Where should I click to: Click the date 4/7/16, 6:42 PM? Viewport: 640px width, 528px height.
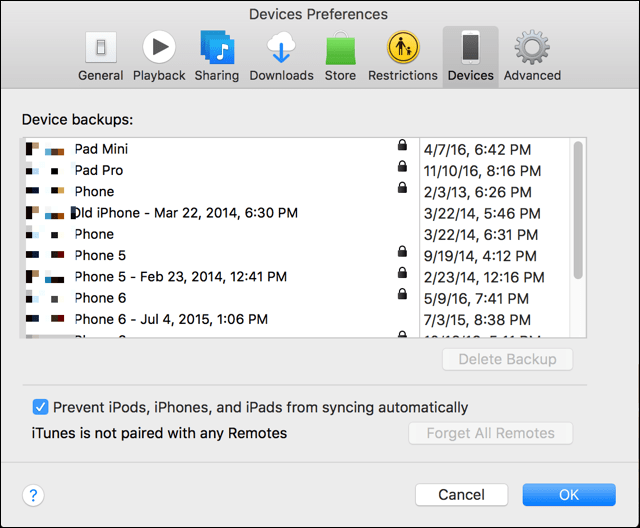point(477,150)
